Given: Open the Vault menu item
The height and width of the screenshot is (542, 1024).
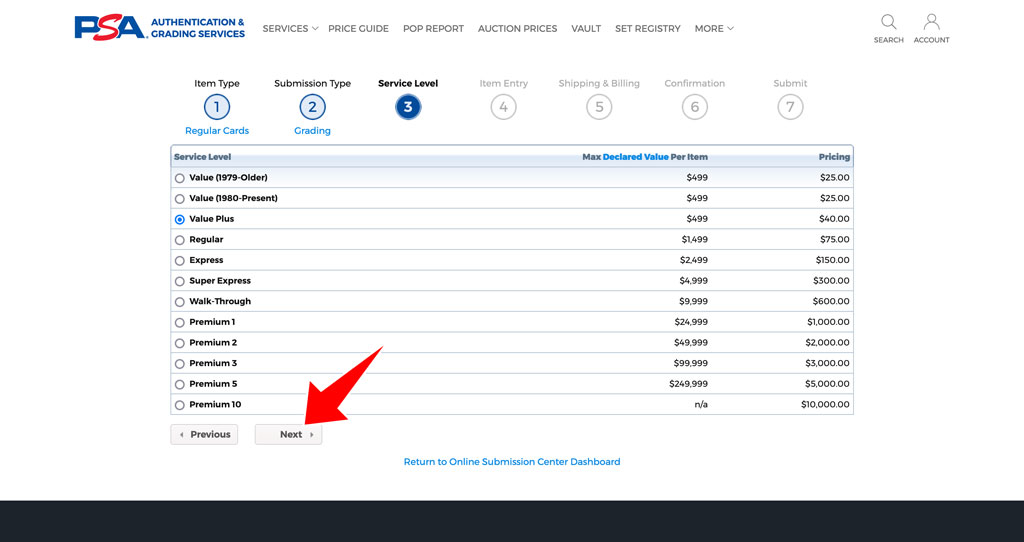Looking at the screenshot, I should click(x=586, y=29).
